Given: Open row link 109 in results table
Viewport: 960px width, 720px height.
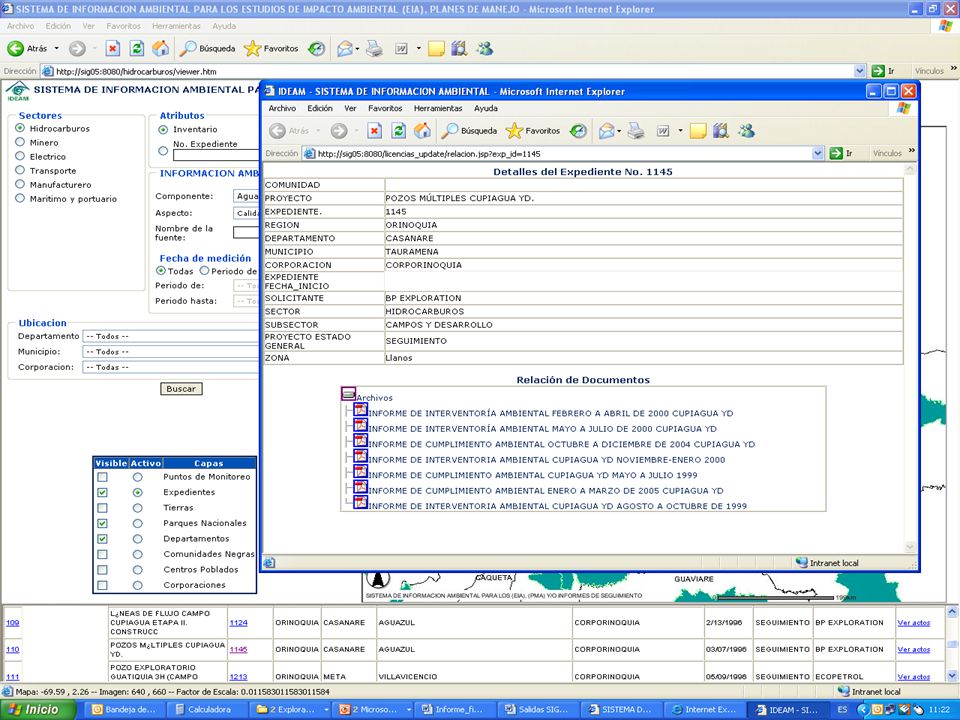Looking at the screenshot, I should click(x=12, y=623).
